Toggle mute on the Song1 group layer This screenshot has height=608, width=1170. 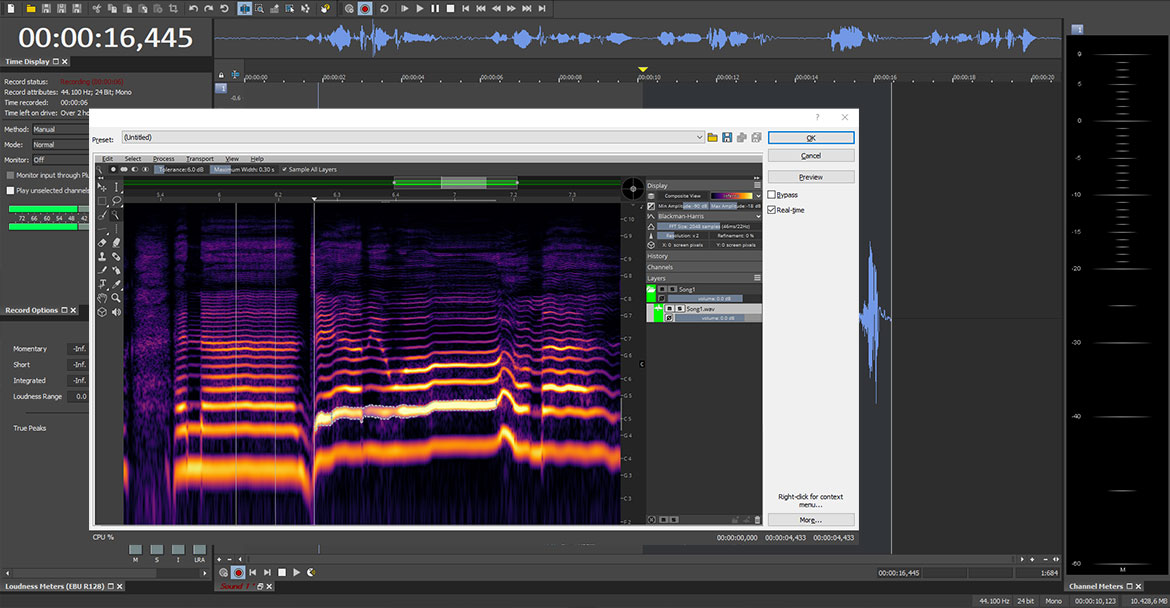(662, 289)
